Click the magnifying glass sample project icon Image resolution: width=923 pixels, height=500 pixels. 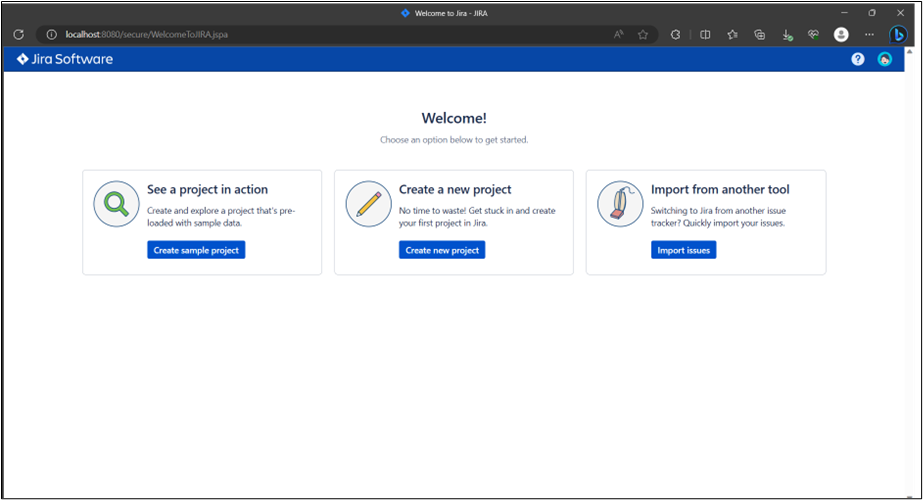pyautogui.click(x=117, y=204)
